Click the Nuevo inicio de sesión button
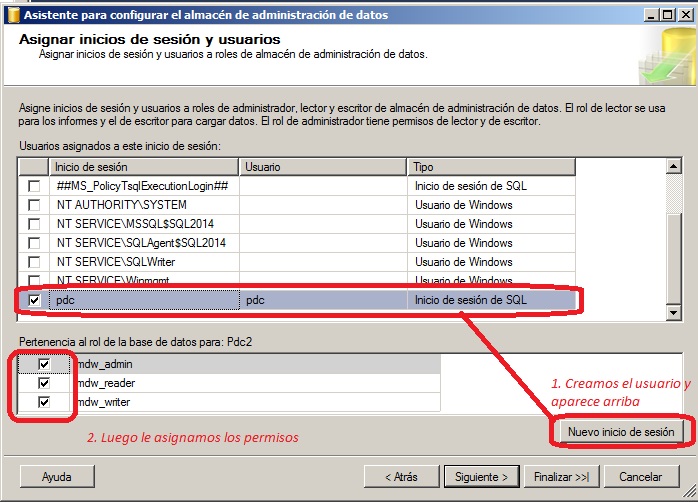The image size is (698, 502). [x=621, y=432]
